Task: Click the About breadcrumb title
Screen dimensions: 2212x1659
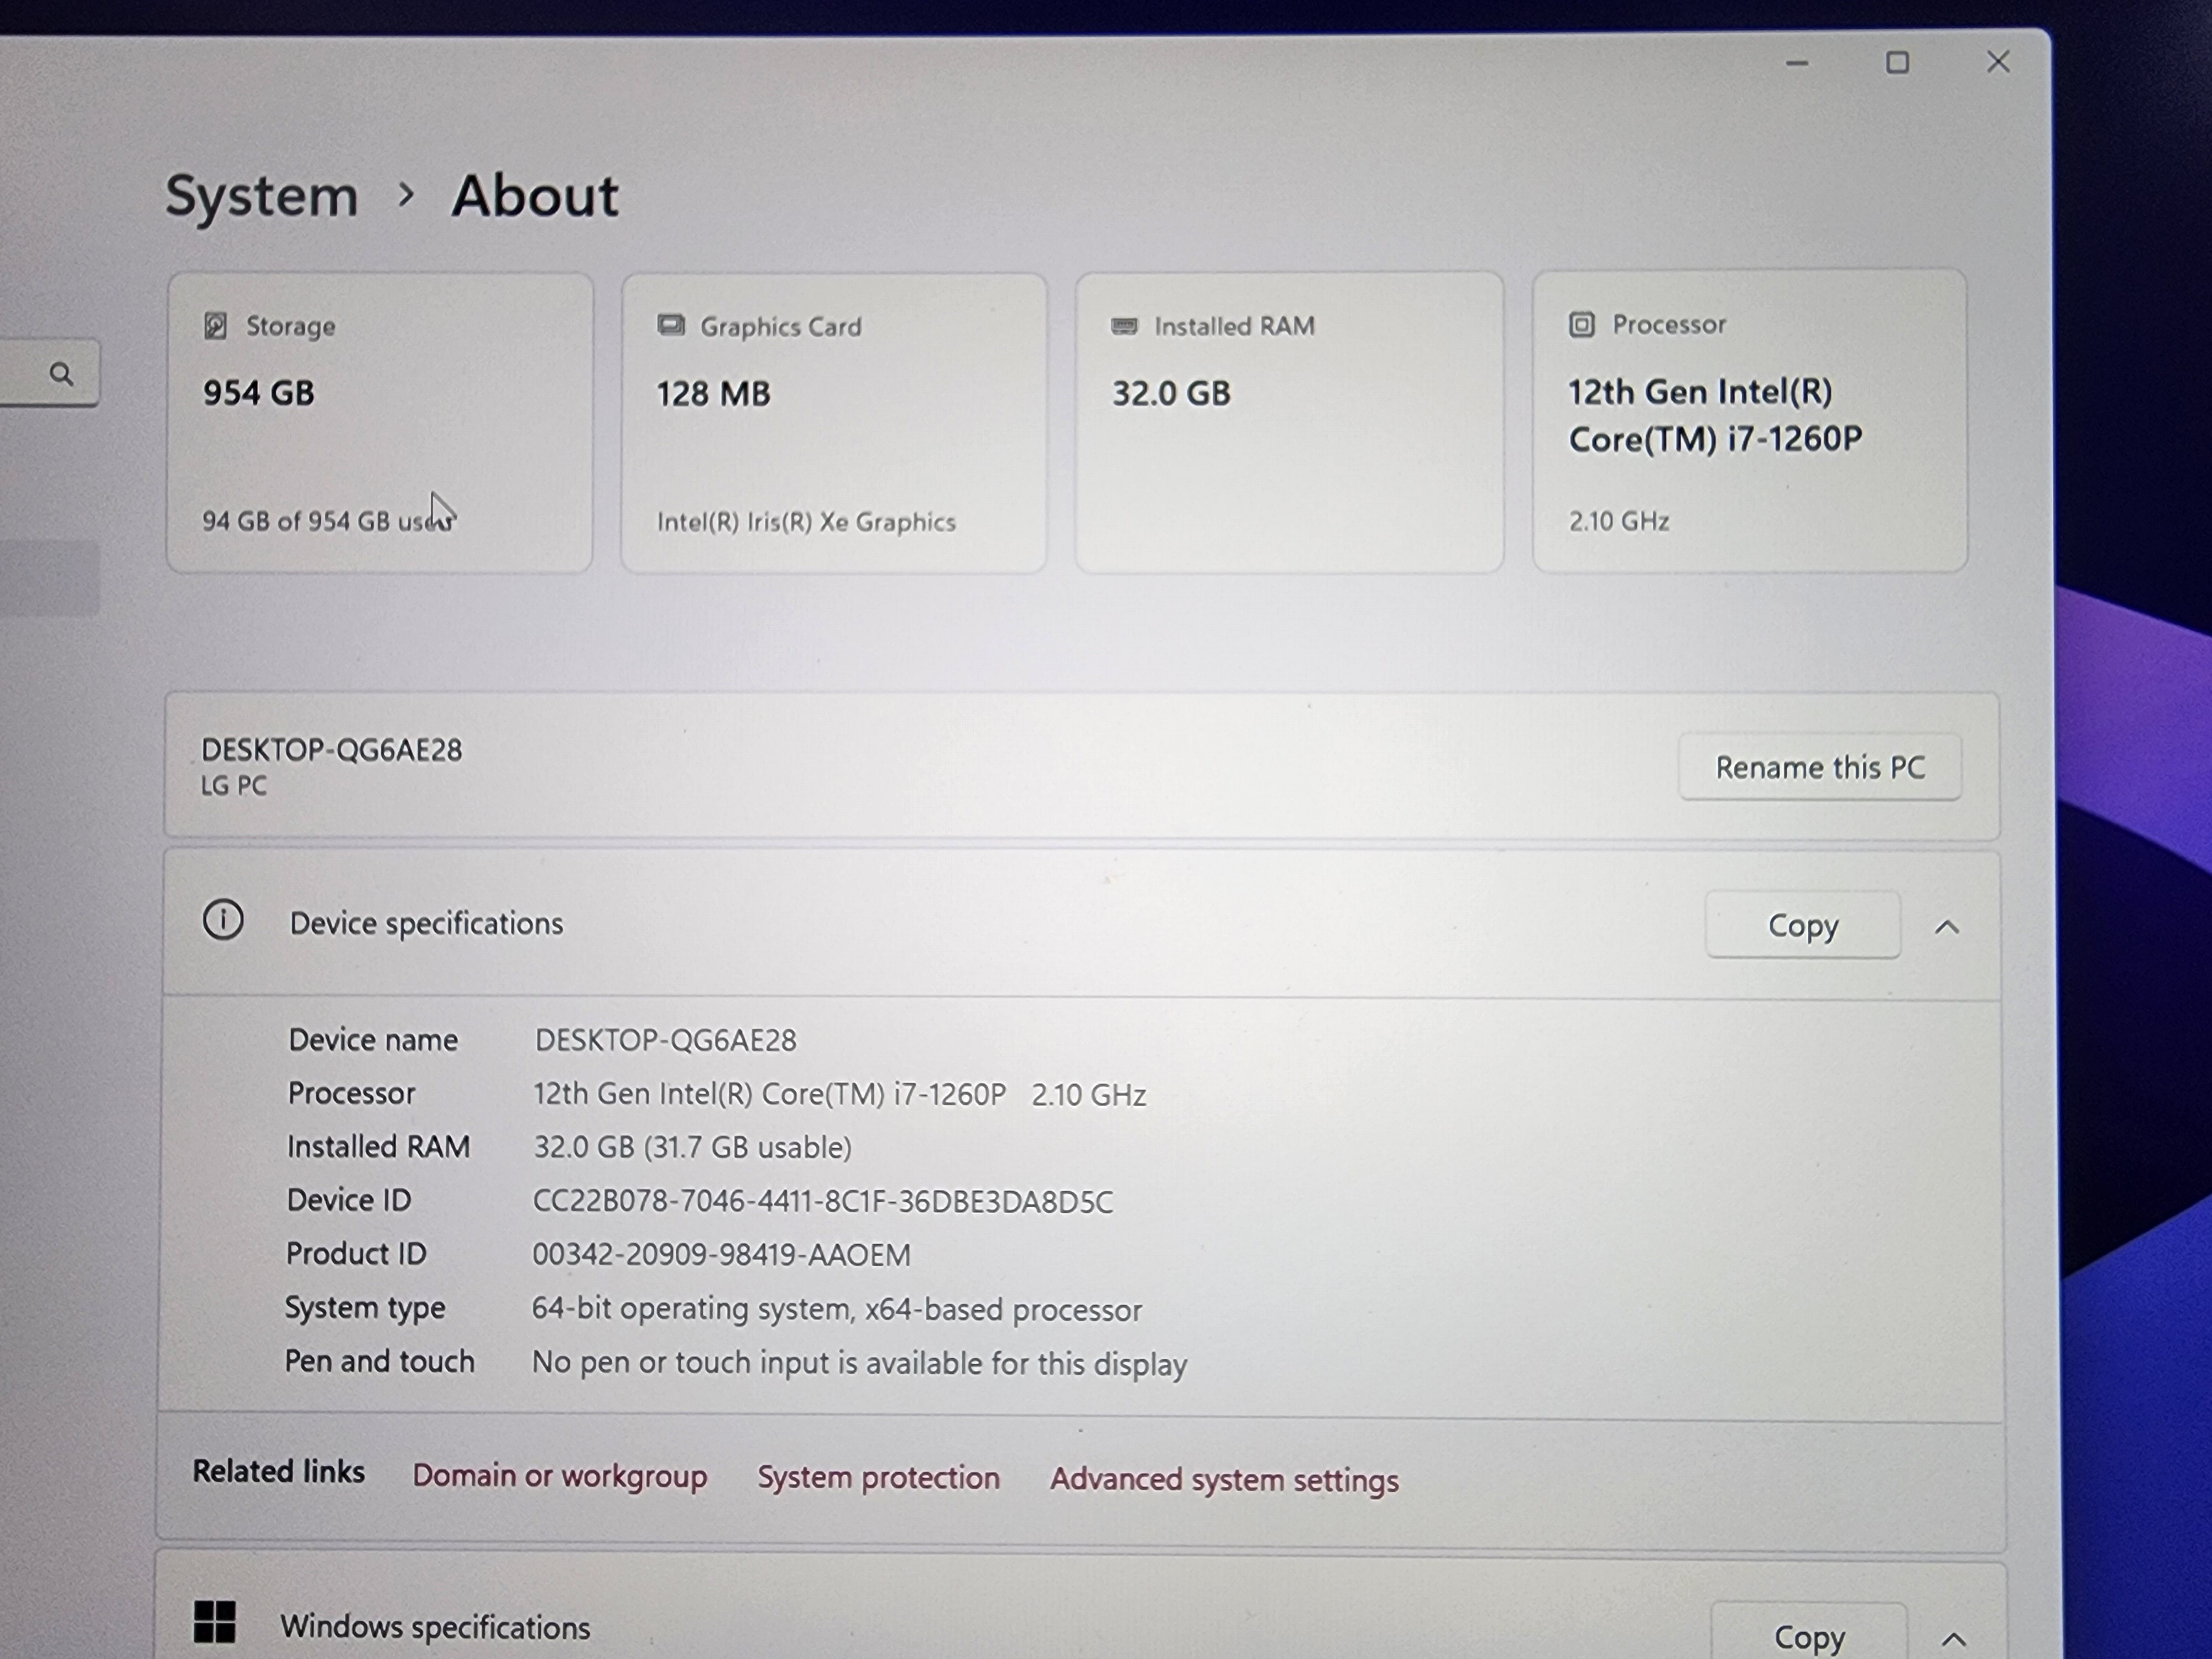Action: (x=535, y=196)
